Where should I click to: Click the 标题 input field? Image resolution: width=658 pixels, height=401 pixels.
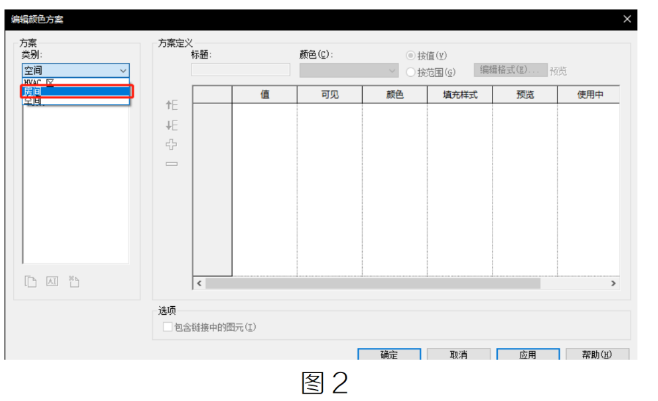240,70
